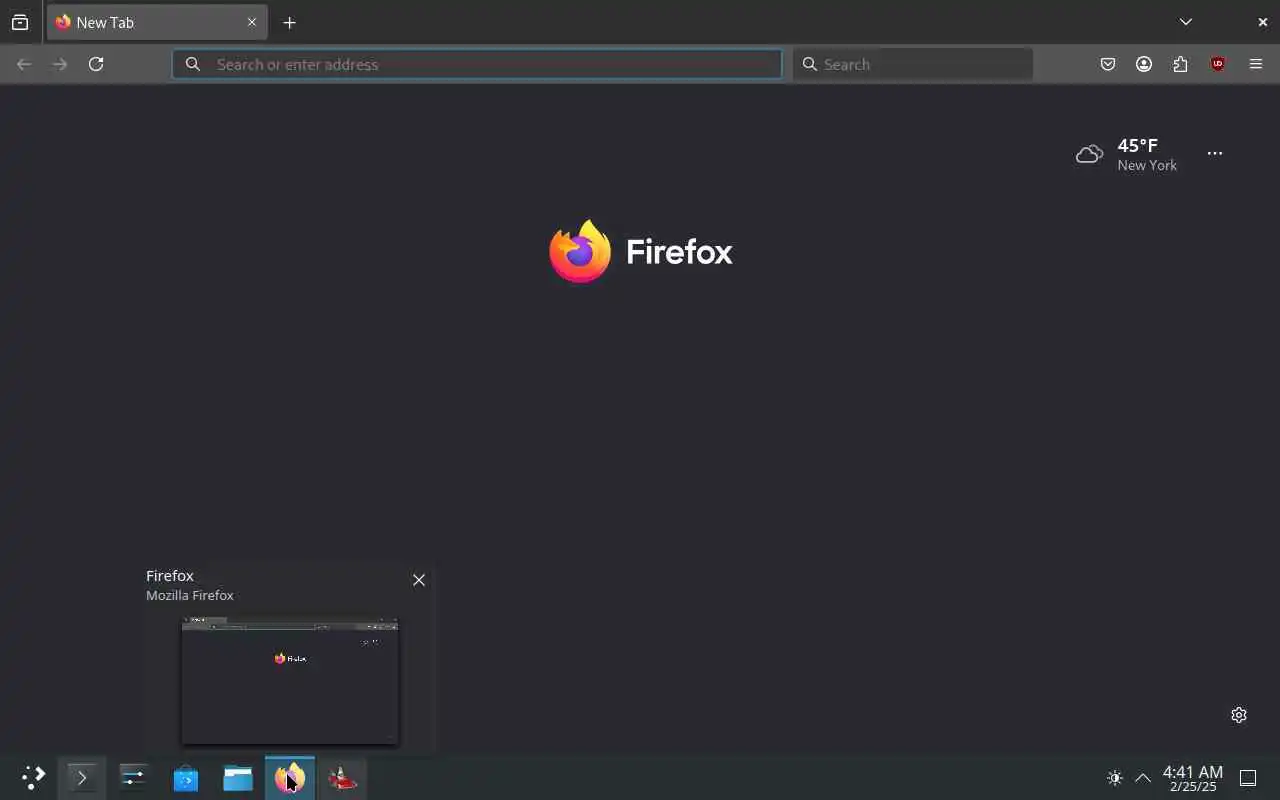Screen dimensions: 1280x800
Task: Open the weather widget three-dots menu
Action: click(x=1214, y=154)
